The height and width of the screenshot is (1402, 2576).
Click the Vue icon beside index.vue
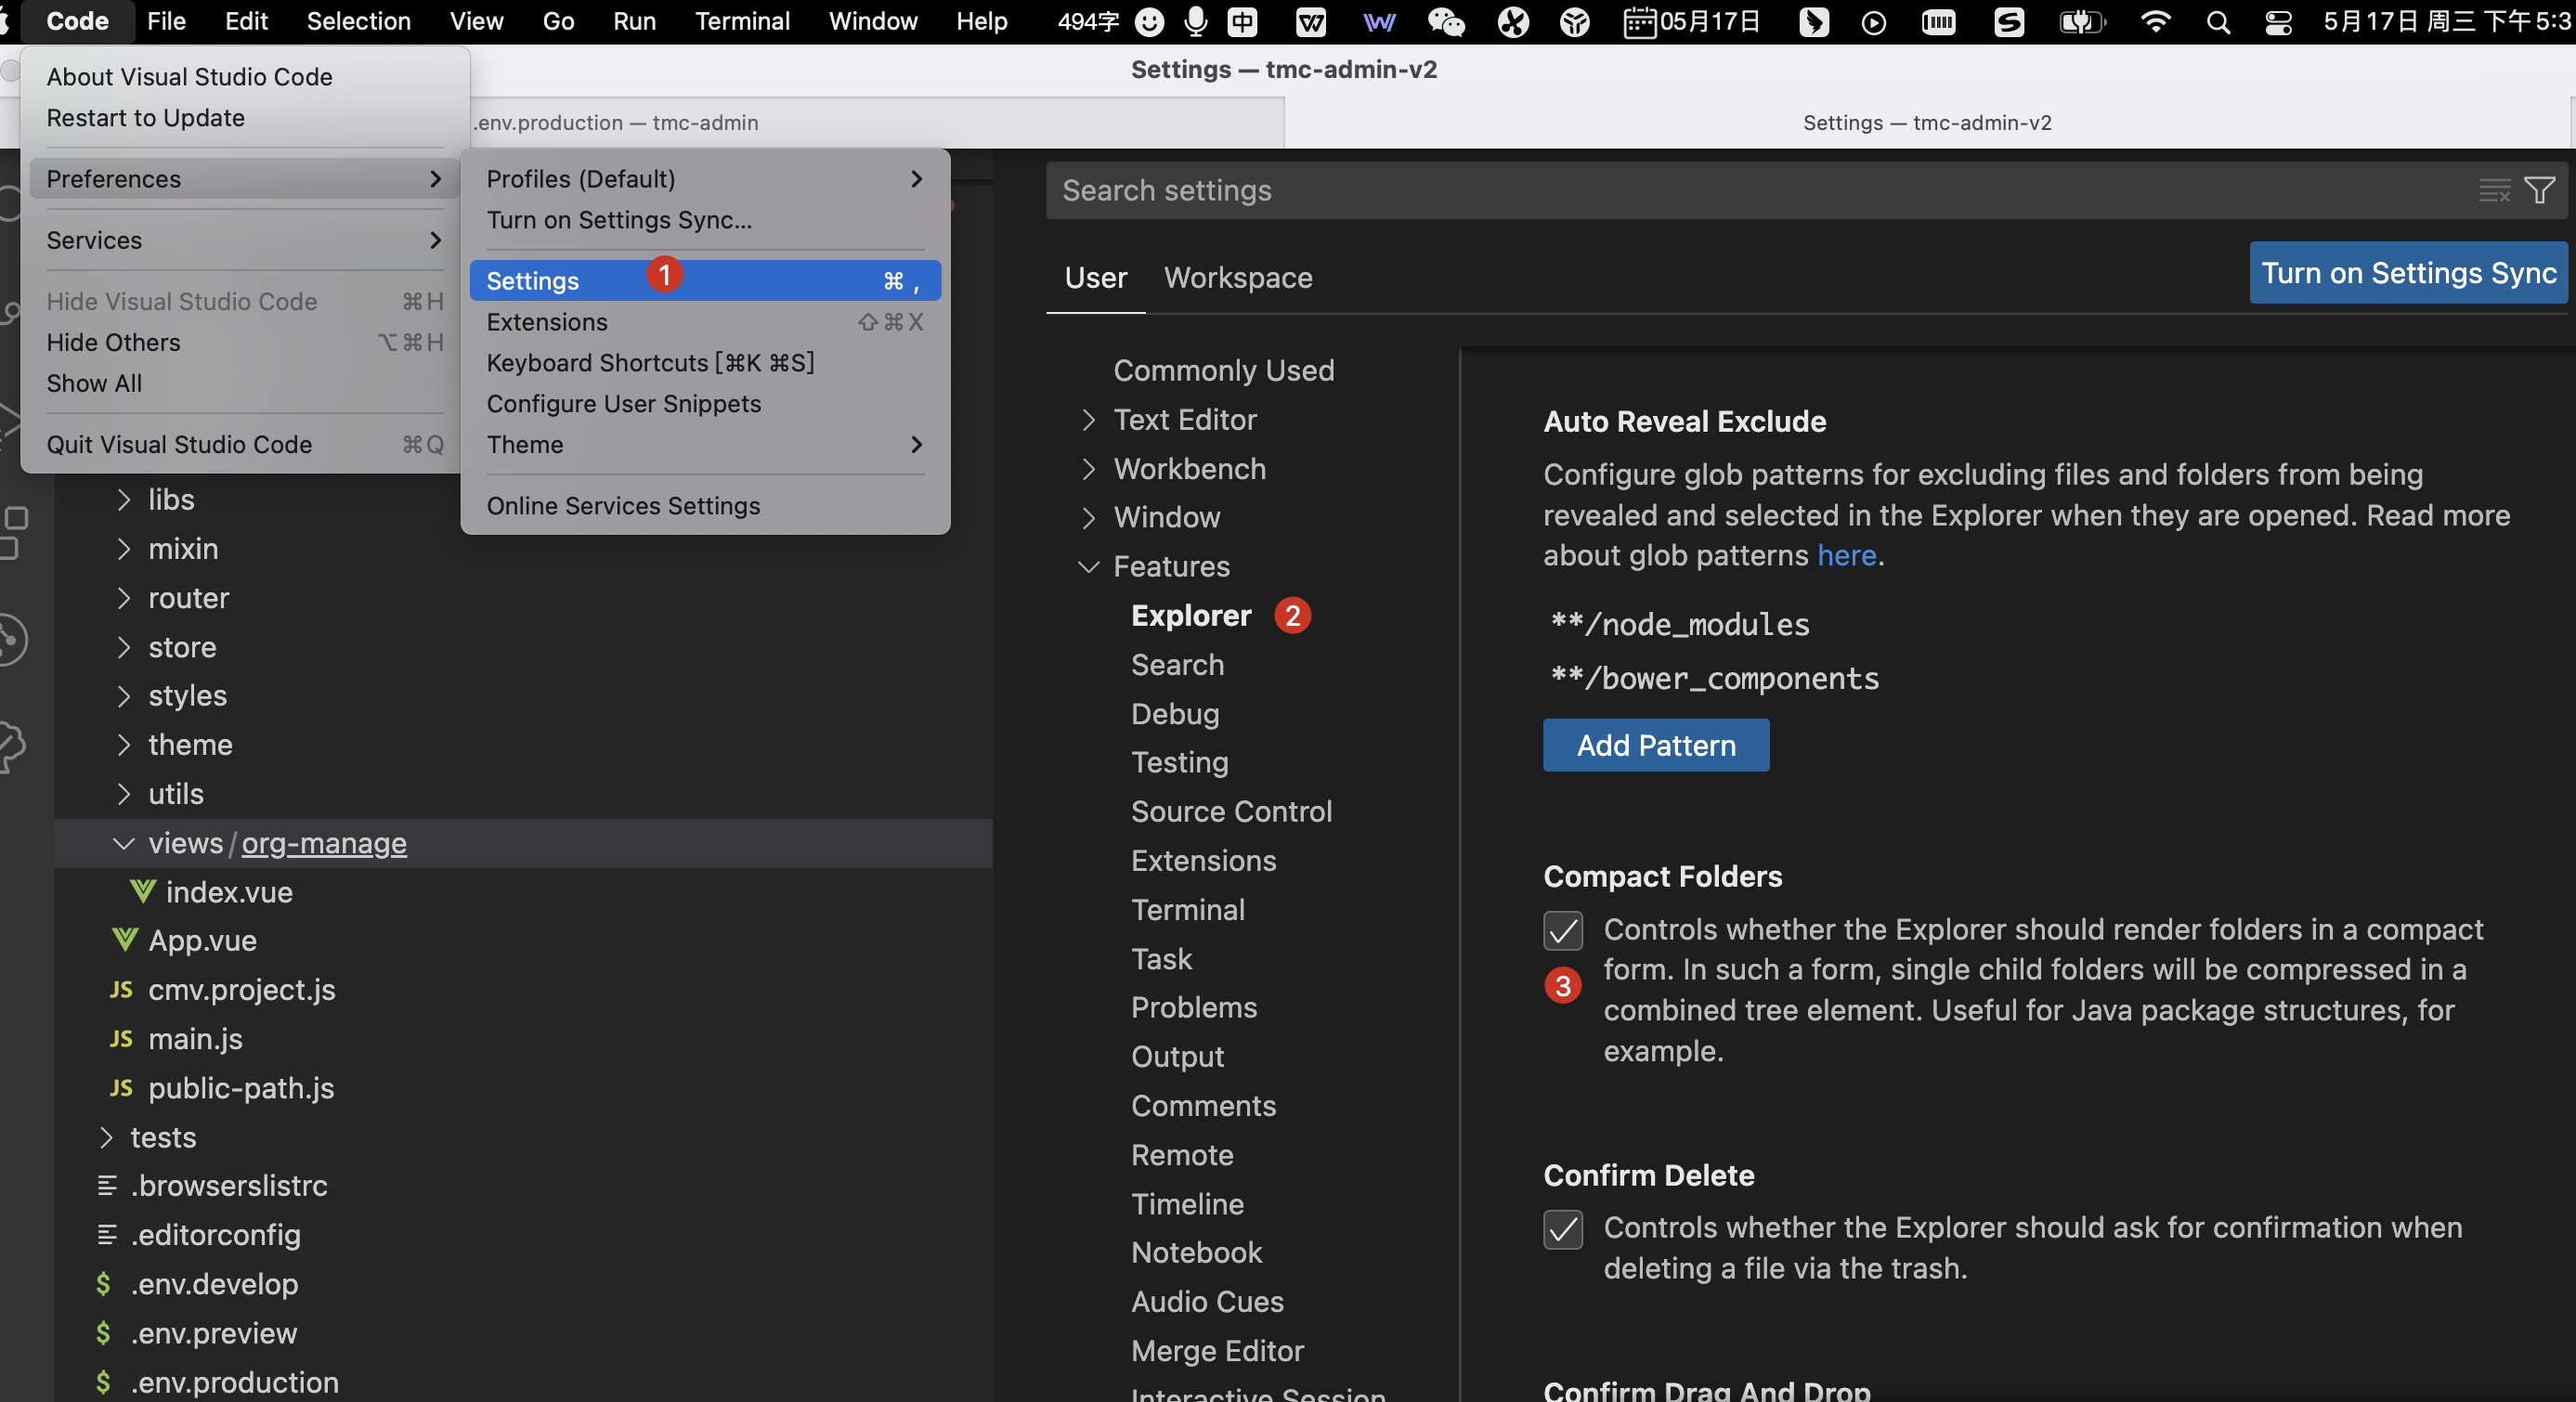tap(143, 890)
